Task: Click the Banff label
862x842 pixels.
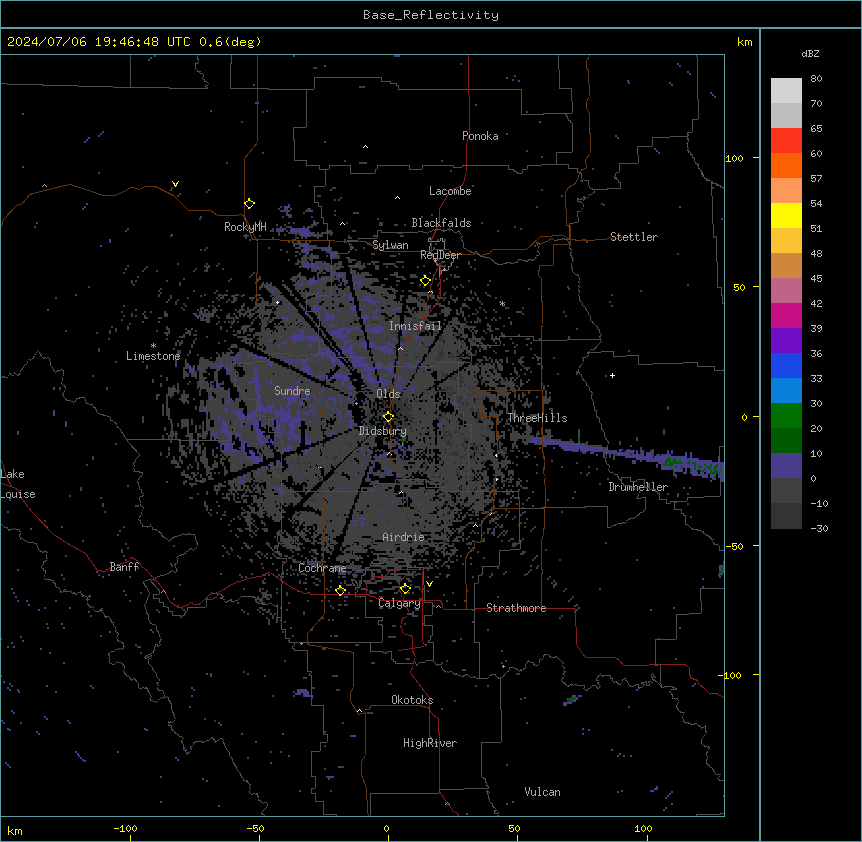Action: (124, 567)
